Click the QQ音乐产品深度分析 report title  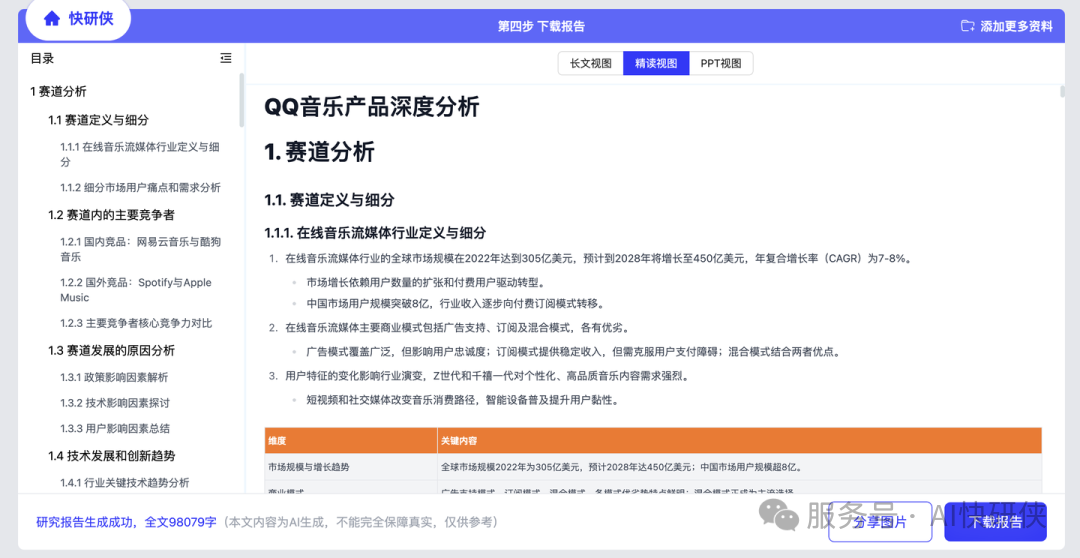tap(372, 107)
